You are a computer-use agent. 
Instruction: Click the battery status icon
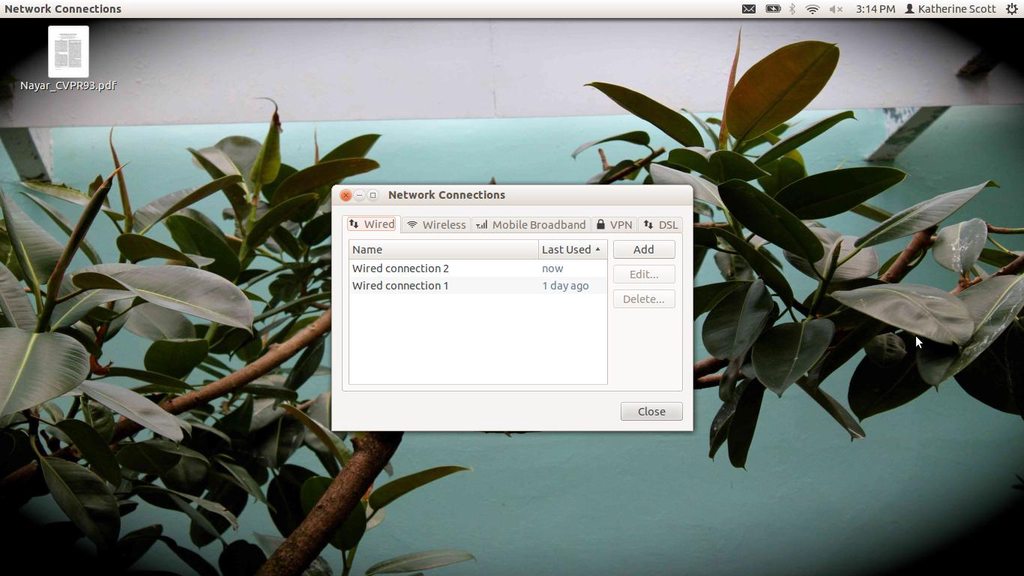point(772,9)
